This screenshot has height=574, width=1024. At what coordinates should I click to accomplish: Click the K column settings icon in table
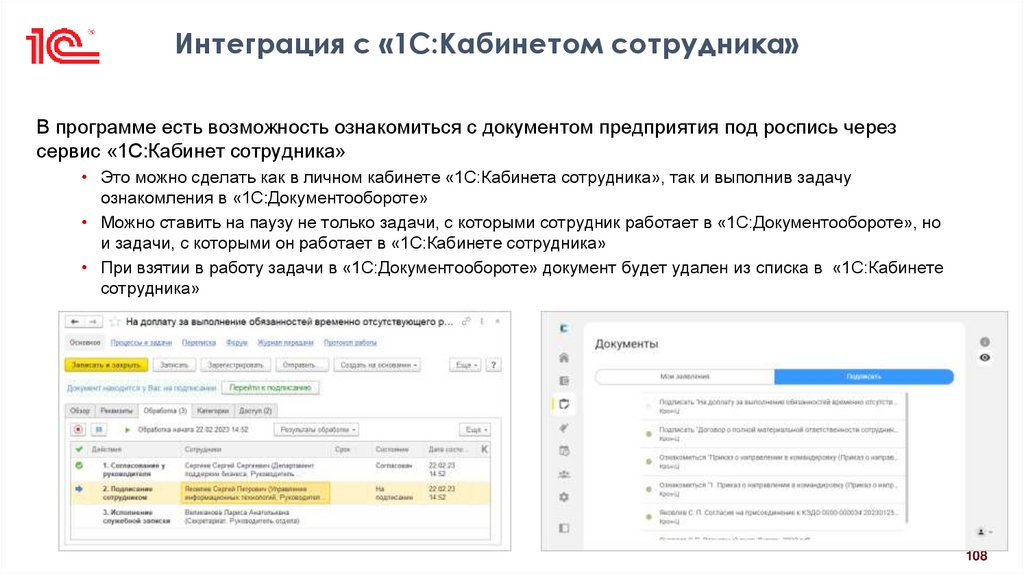[484, 449]
